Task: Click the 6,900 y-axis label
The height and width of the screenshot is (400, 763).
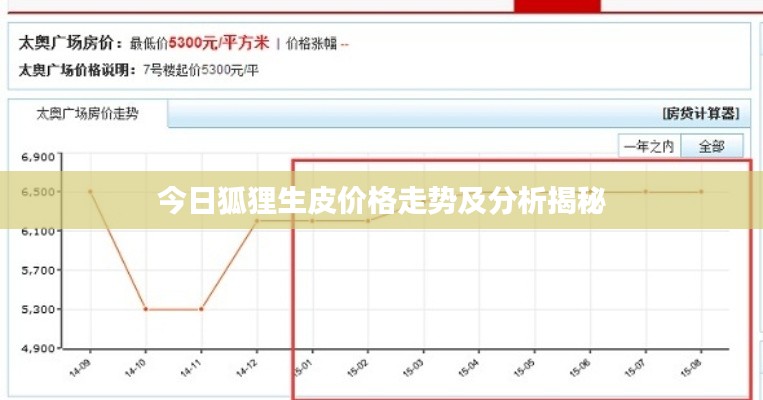Action: [x=41, y=157]
